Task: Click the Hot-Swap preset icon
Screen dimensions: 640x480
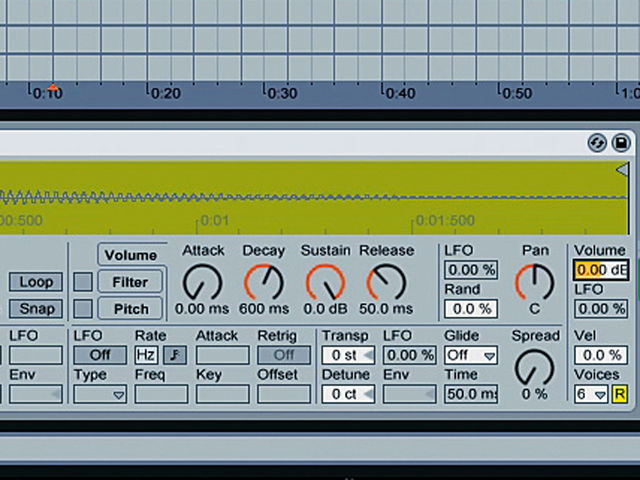Action: point(597,143)
